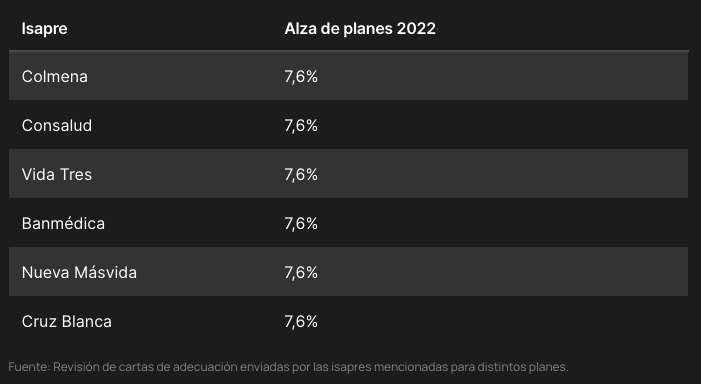
Task: Click the Isapre column header
Action: (x=44, y=29)
